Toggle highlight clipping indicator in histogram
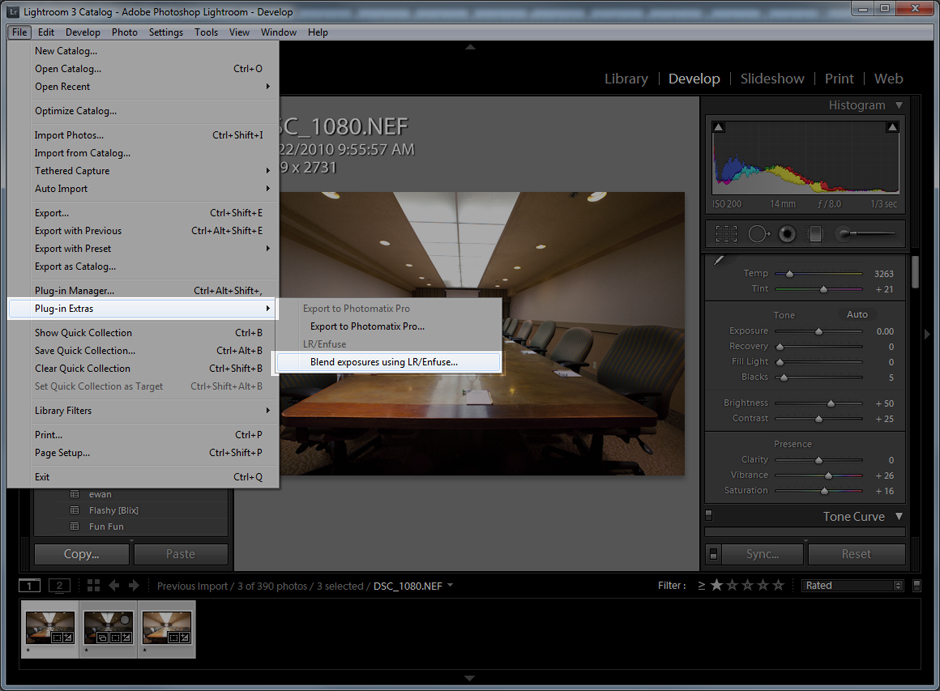The image size is (940, 691). coord(893,127)
